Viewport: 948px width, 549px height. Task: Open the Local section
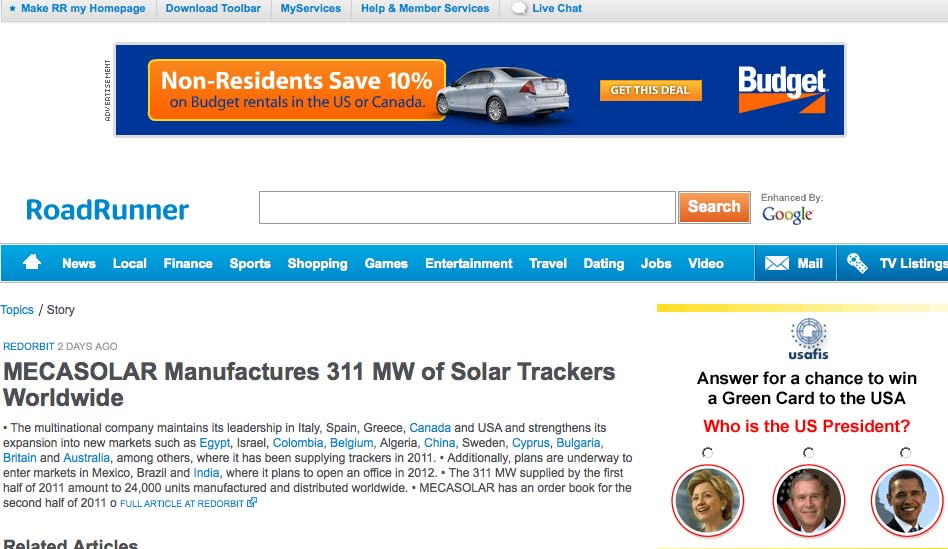pyautogui.click(x=129, y=264)
